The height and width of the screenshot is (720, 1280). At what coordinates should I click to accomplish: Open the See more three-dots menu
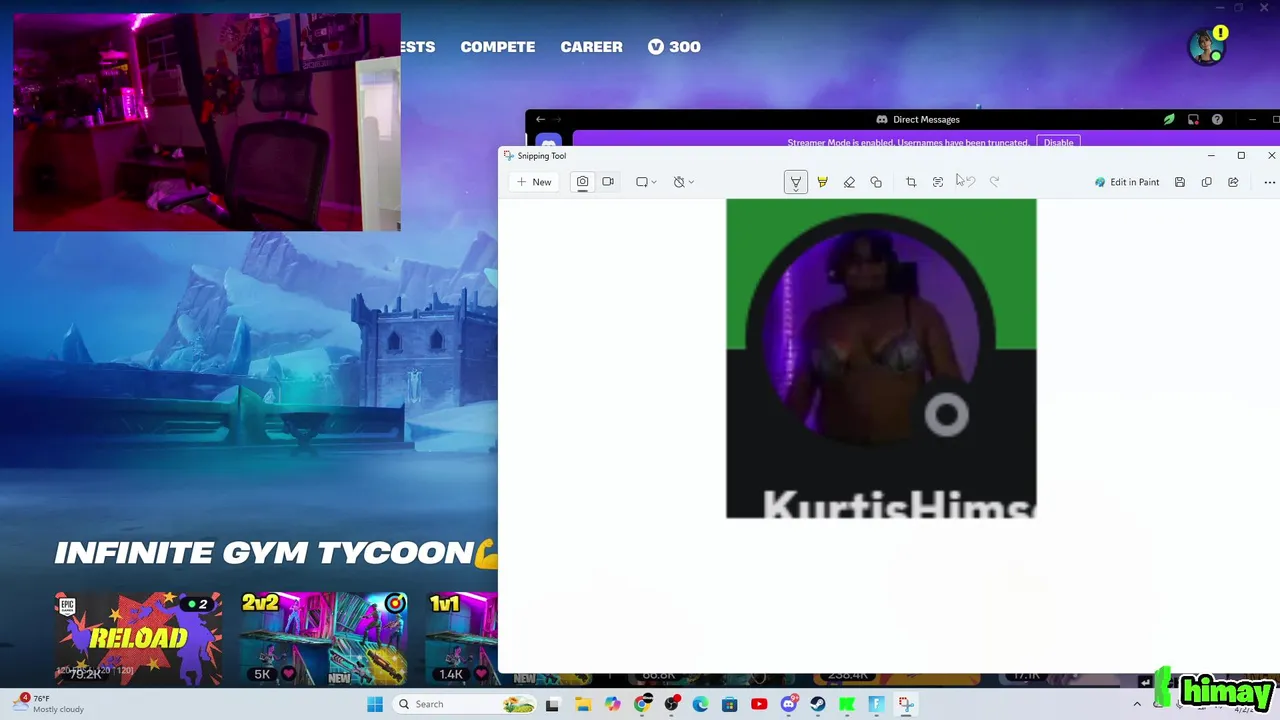(x=1269, y=182)
